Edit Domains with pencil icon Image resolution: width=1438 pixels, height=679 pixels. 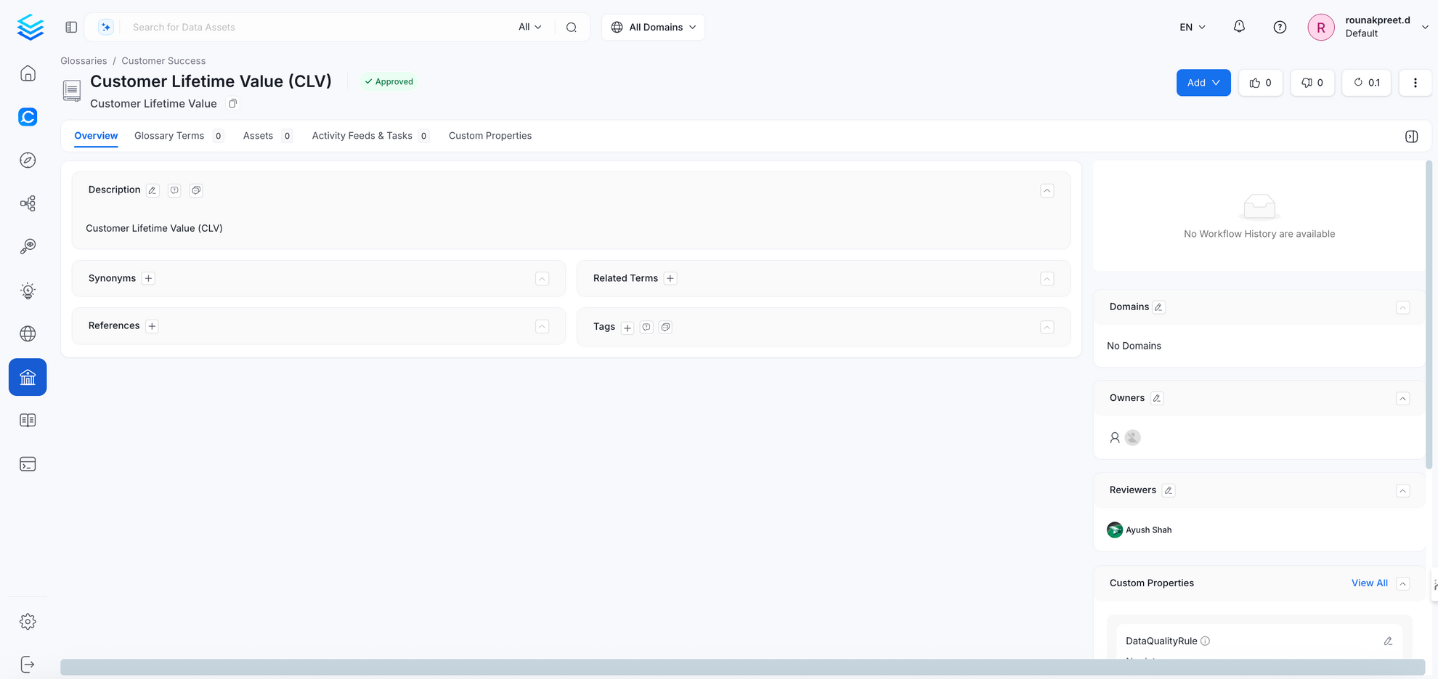pyautogui.click(x=1159, y=307)
